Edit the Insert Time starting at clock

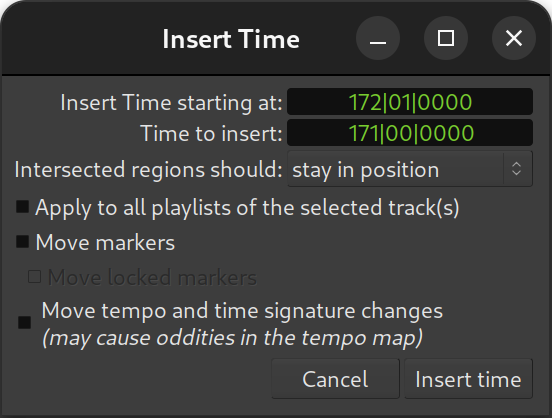pyautogui.click(x=410, y=102)
